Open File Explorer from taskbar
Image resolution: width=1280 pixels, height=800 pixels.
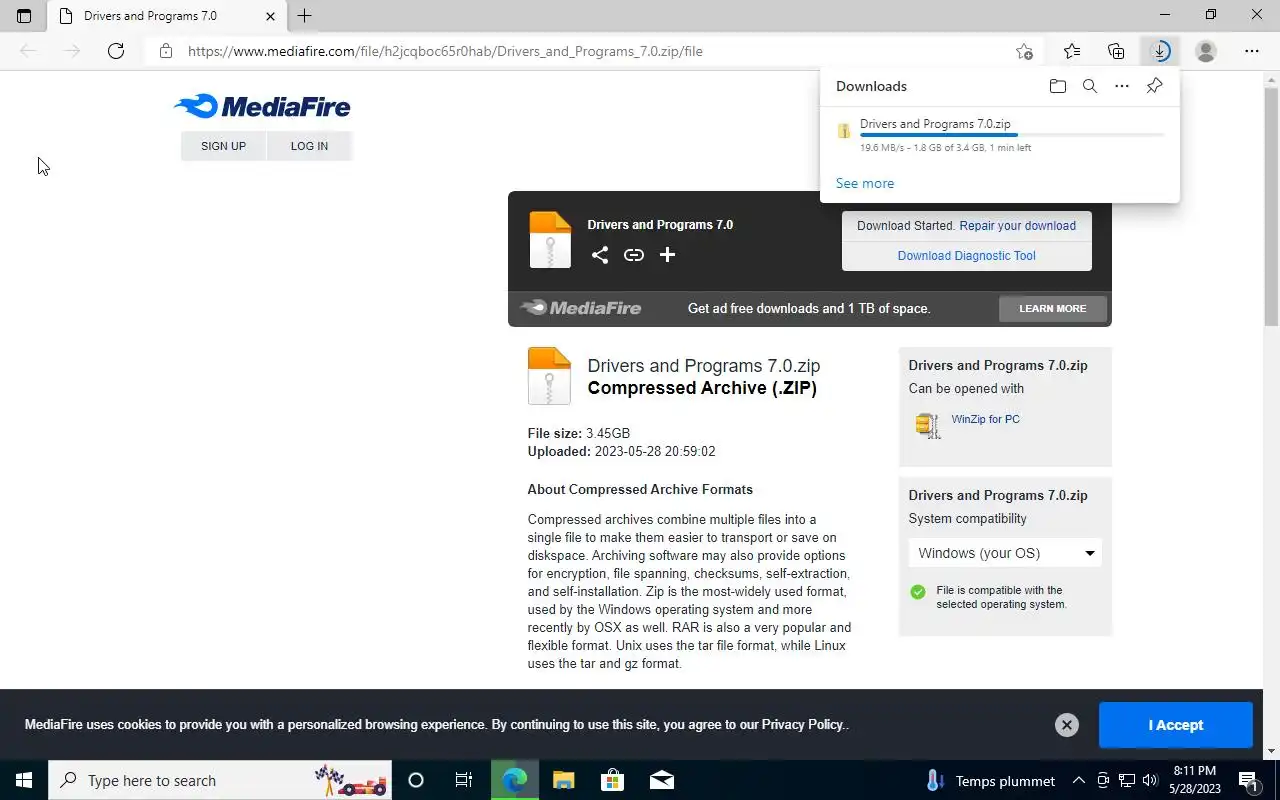tap(564, 780)
